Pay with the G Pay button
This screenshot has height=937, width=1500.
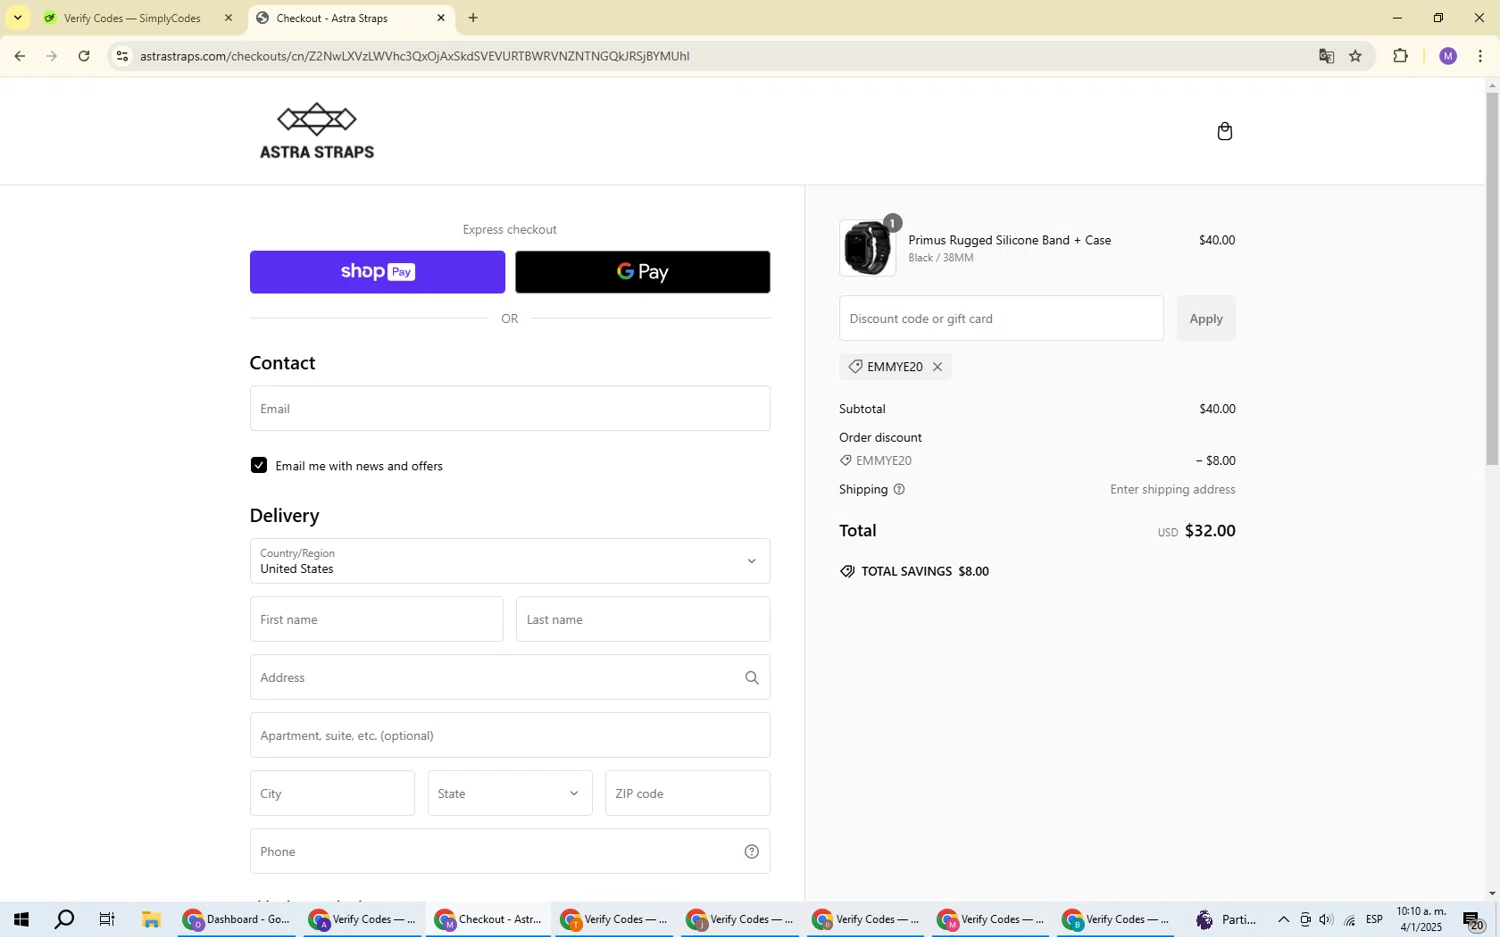pos(643,272)
